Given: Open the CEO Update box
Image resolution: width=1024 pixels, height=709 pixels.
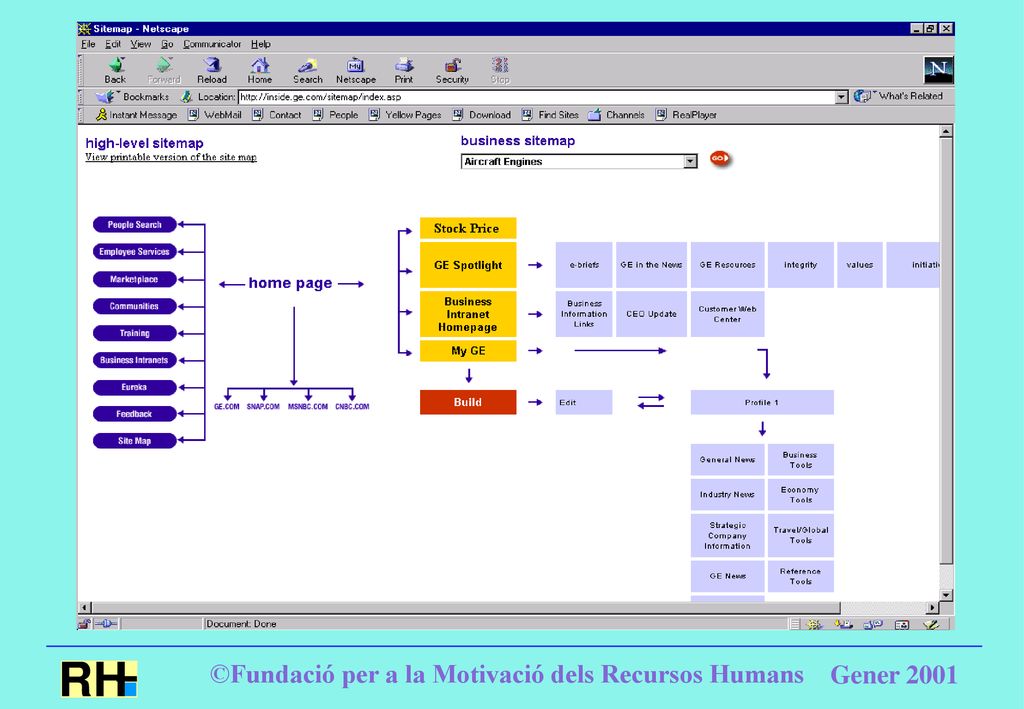Looking at the screenshot, I should (651, 314).
